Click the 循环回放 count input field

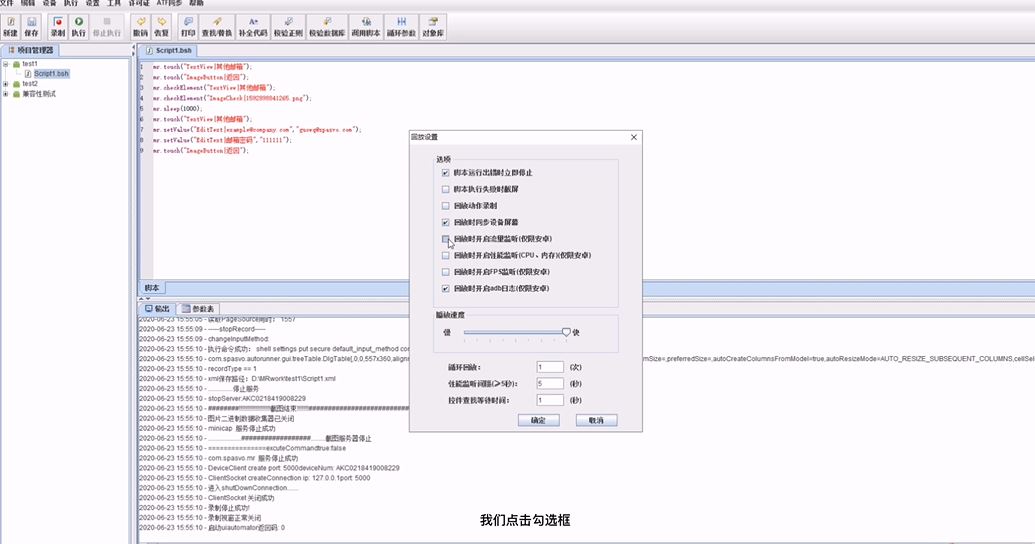point(550,367)
